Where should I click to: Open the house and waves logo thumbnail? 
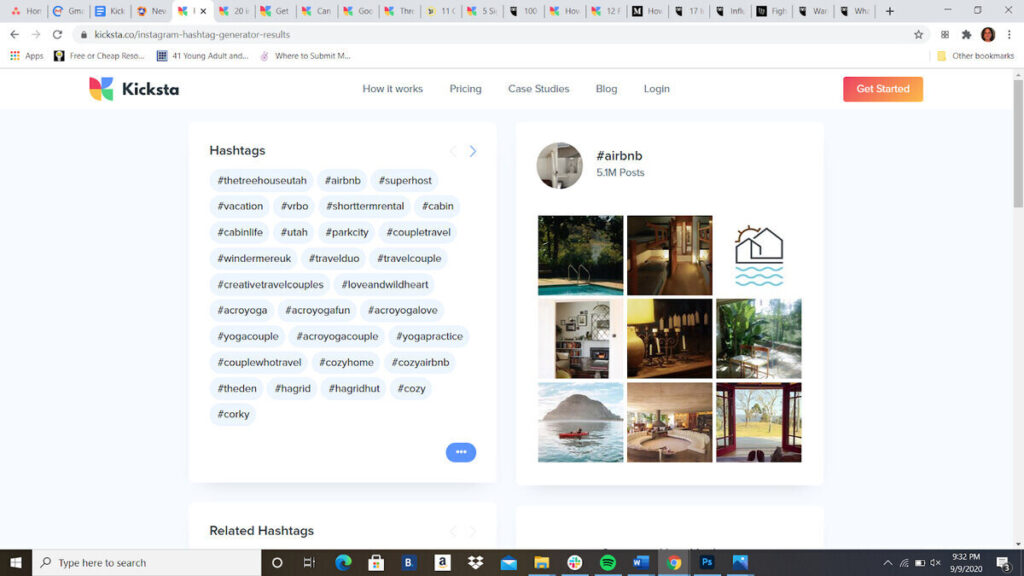click(x=759, y=255)
